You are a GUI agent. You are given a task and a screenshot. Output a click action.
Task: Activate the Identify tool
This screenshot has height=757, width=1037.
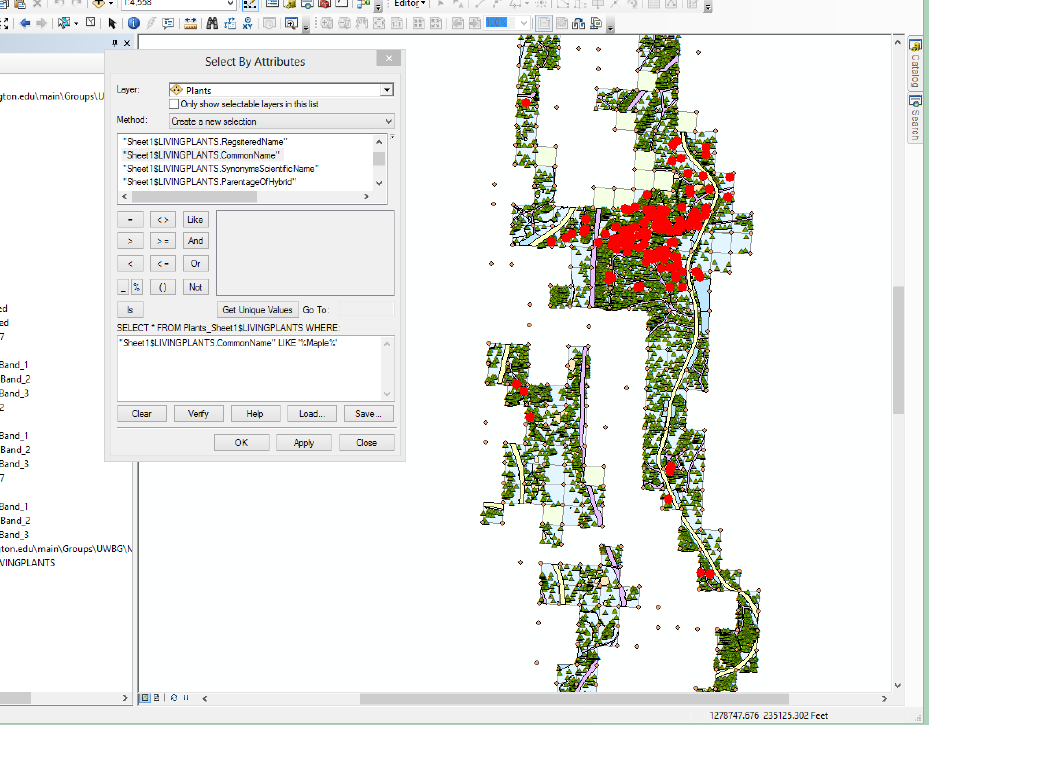[134, 23]
